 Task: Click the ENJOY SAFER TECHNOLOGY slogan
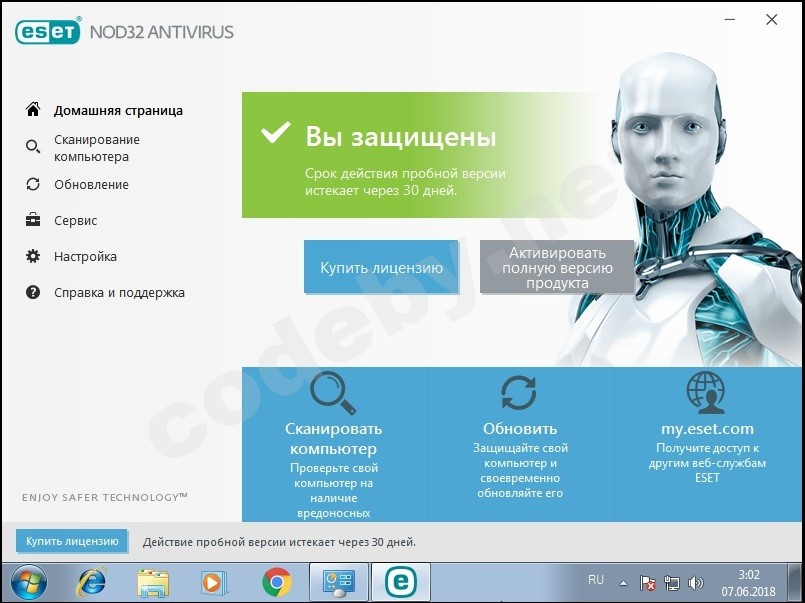[105, 497]
